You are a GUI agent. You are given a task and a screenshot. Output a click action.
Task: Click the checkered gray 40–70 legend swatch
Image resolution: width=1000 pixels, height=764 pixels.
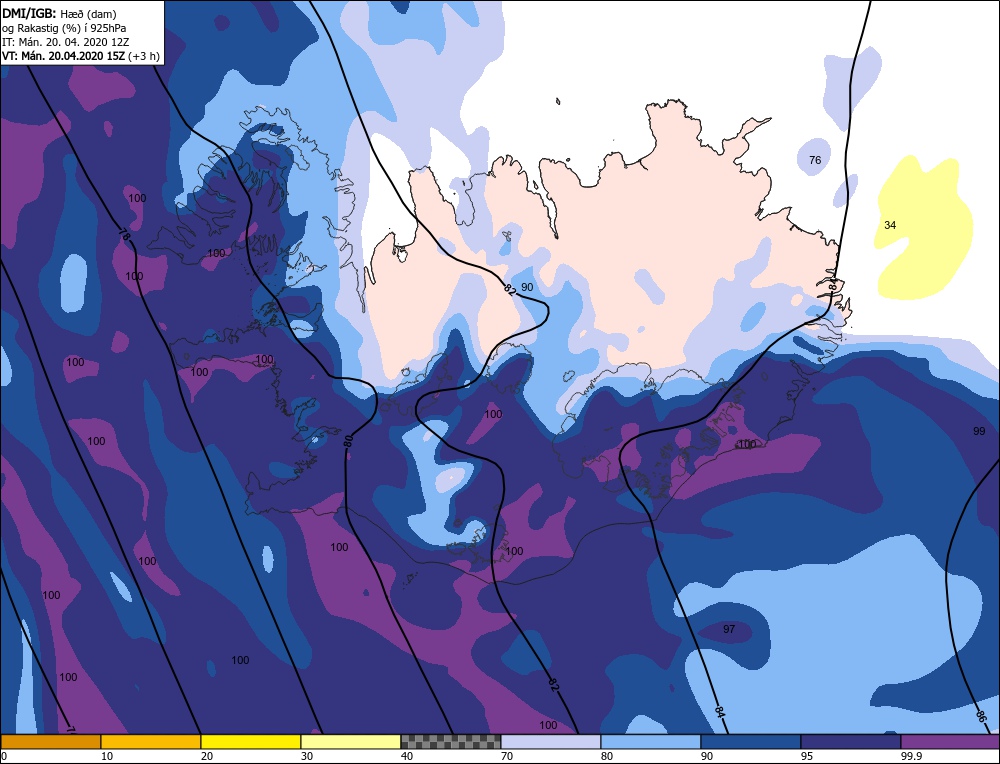450,742
